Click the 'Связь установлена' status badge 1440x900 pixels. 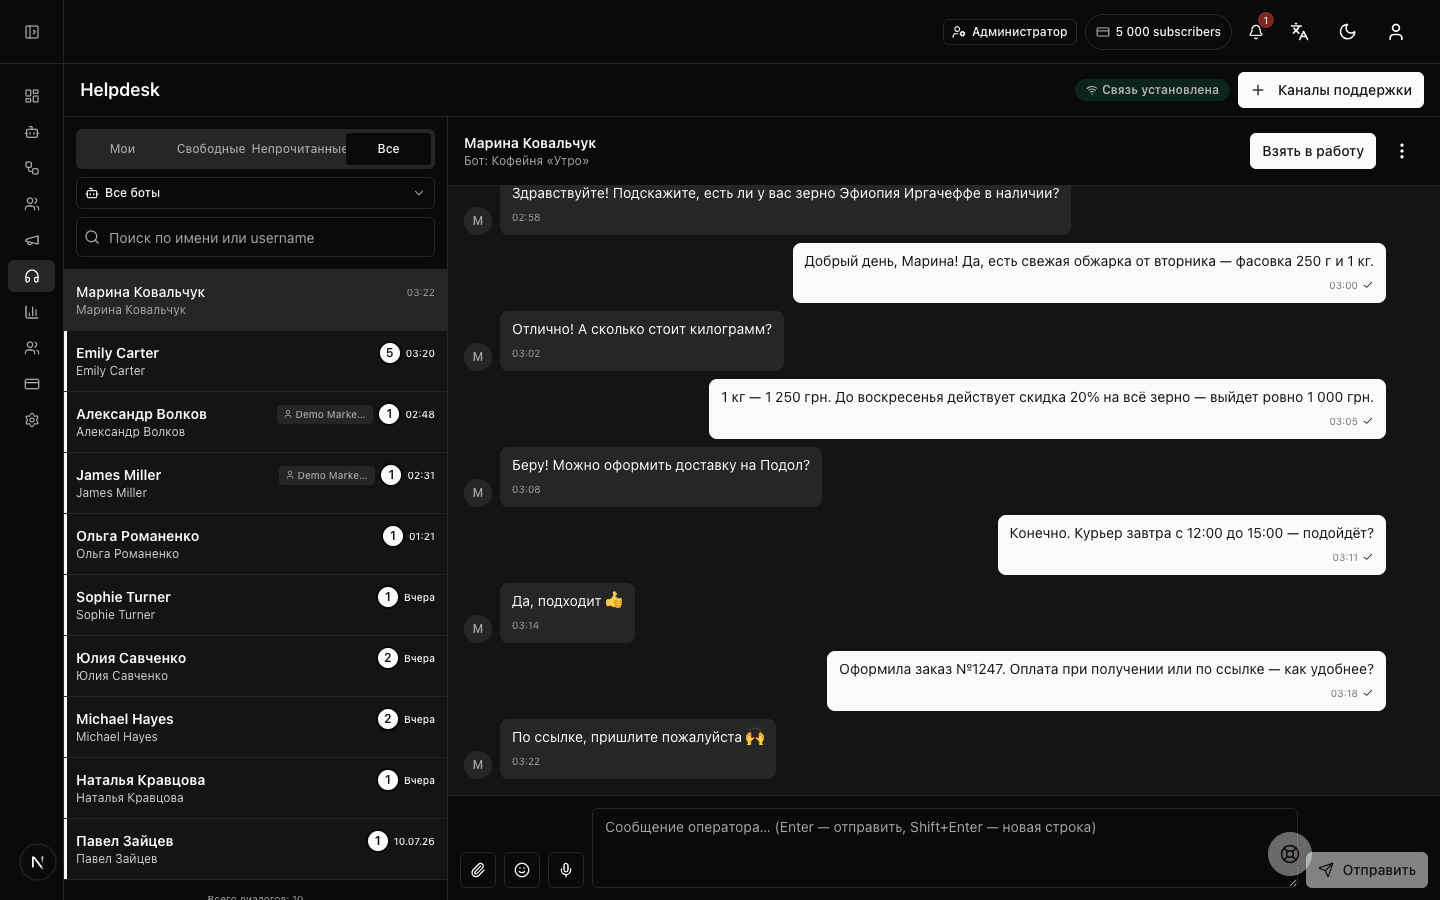tap(1152, 90)
